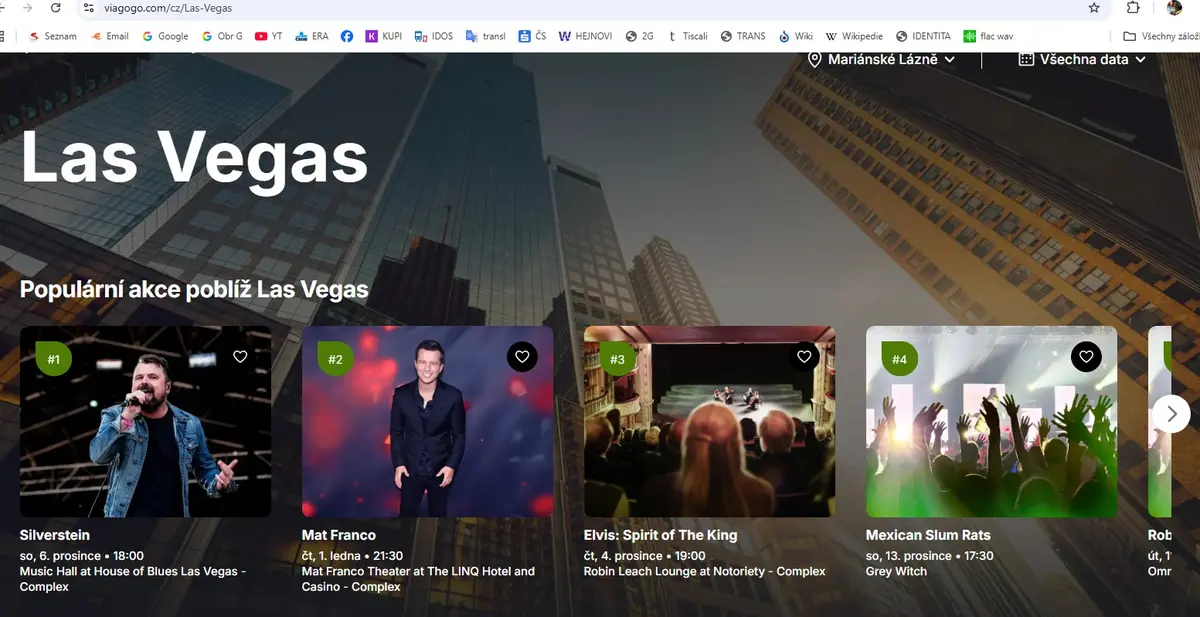Open the Email bookmark
This screenshot has width=1200, height=617.
110,36
